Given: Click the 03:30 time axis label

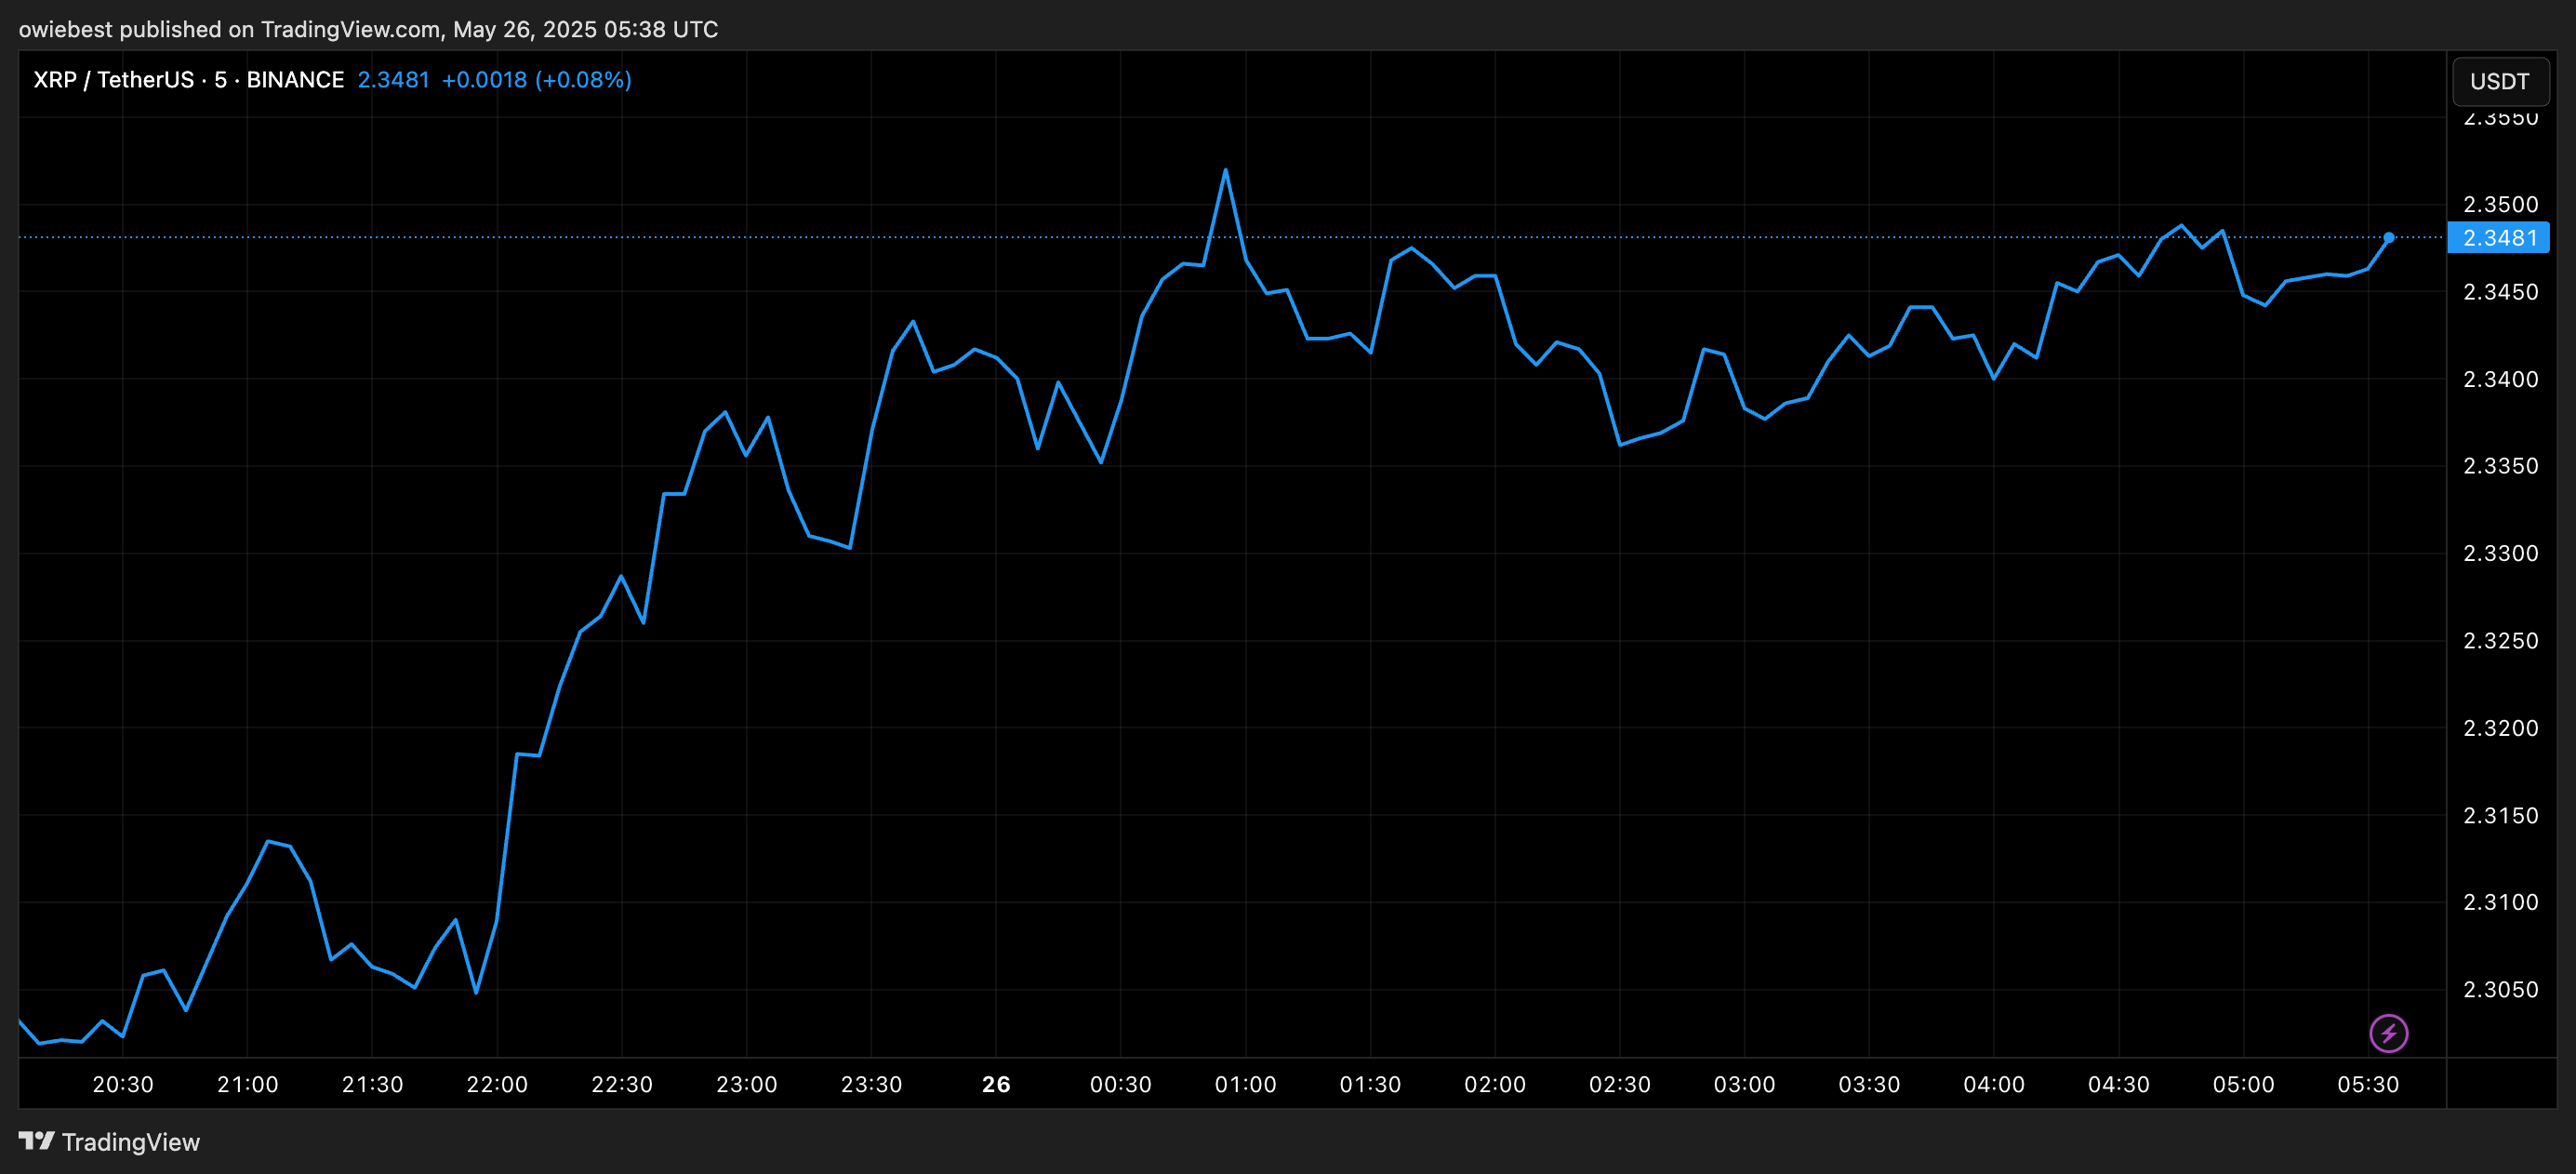Looking at the screenshot, I should [1869, 1085].
